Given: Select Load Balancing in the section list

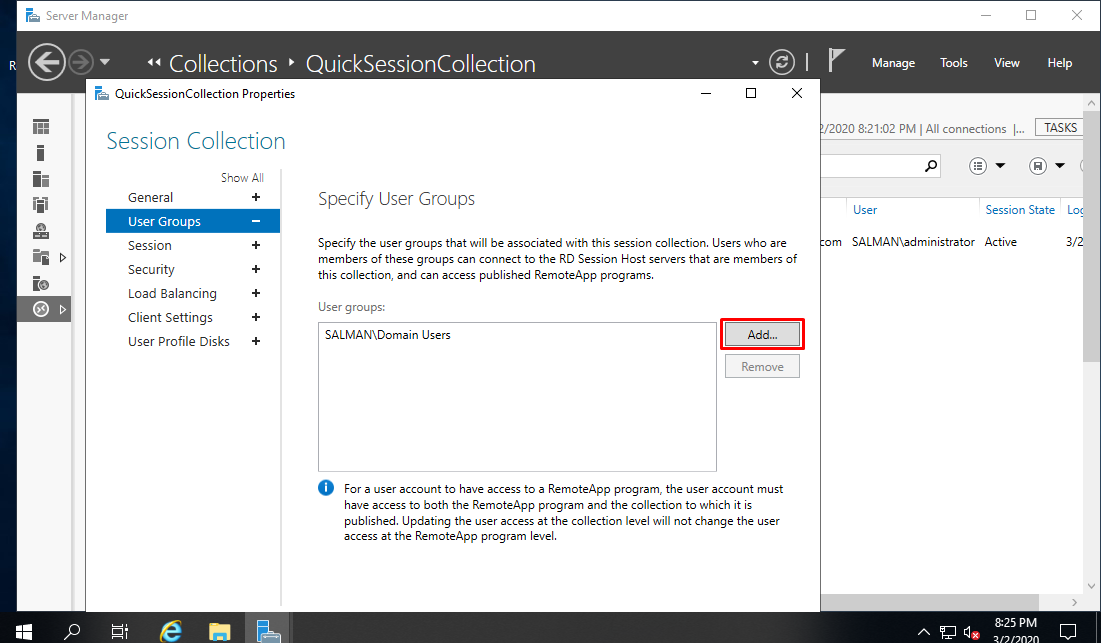Looking at the screenshot, I should [x=172, y=294].
